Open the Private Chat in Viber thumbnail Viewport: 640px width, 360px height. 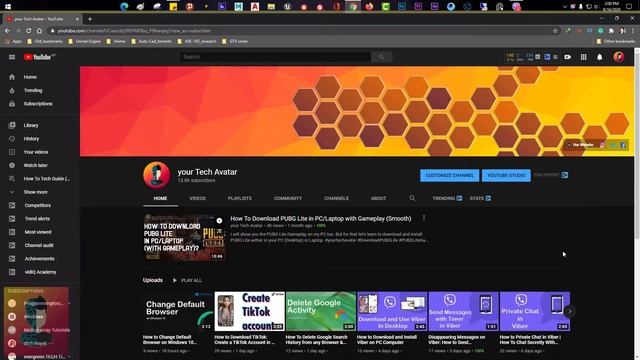(x=535, y=311)
